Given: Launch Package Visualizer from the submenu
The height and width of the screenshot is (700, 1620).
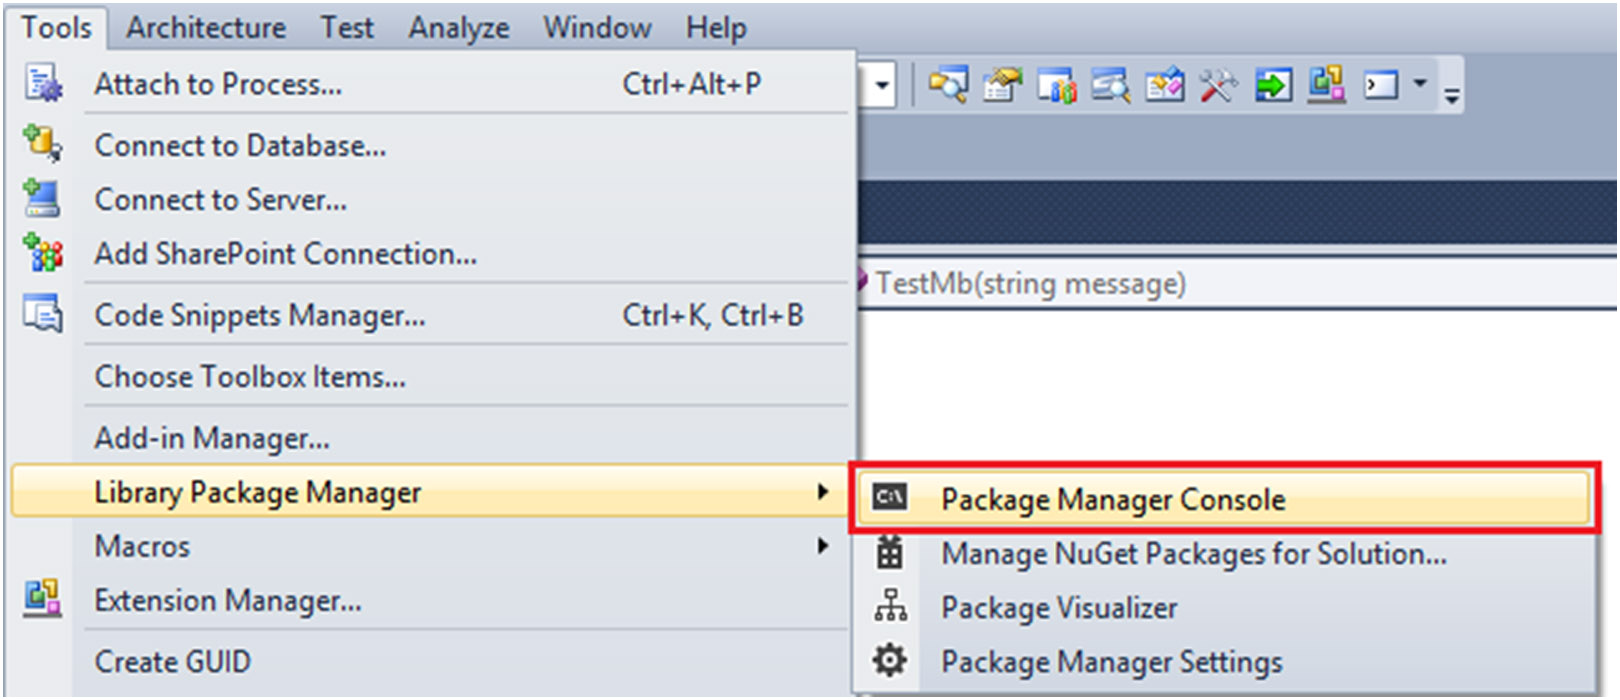Looking at the screenshot, I should 1059,607.
